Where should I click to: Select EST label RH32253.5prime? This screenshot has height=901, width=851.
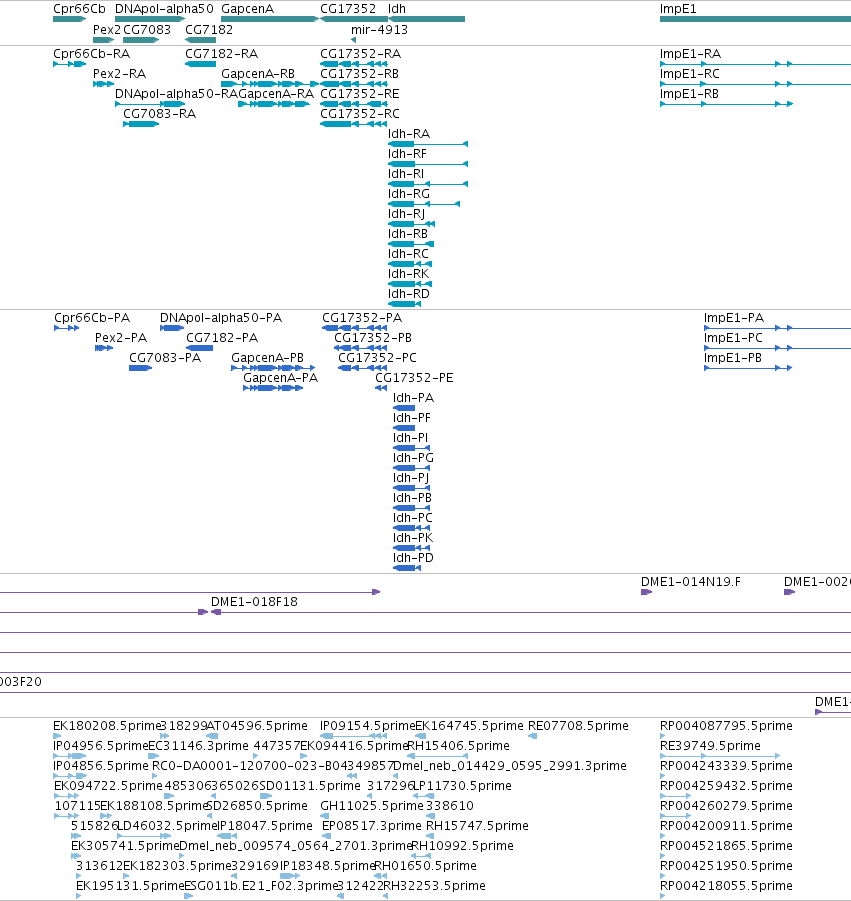pyautogui.click(x=435, y=886)
